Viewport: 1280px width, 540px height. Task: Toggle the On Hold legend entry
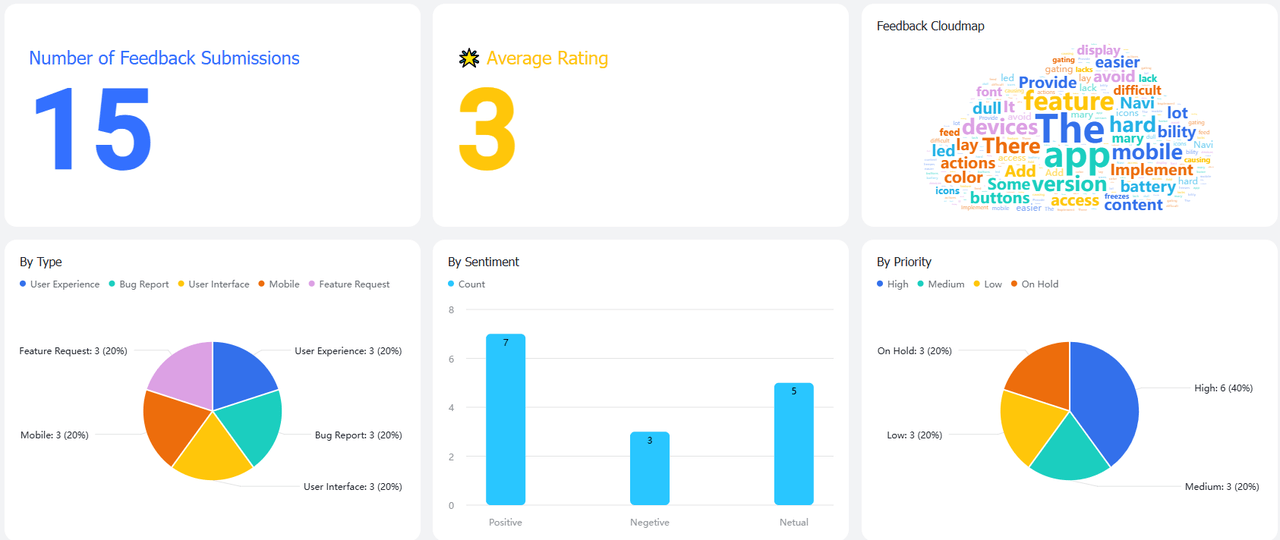point(1034,284)
